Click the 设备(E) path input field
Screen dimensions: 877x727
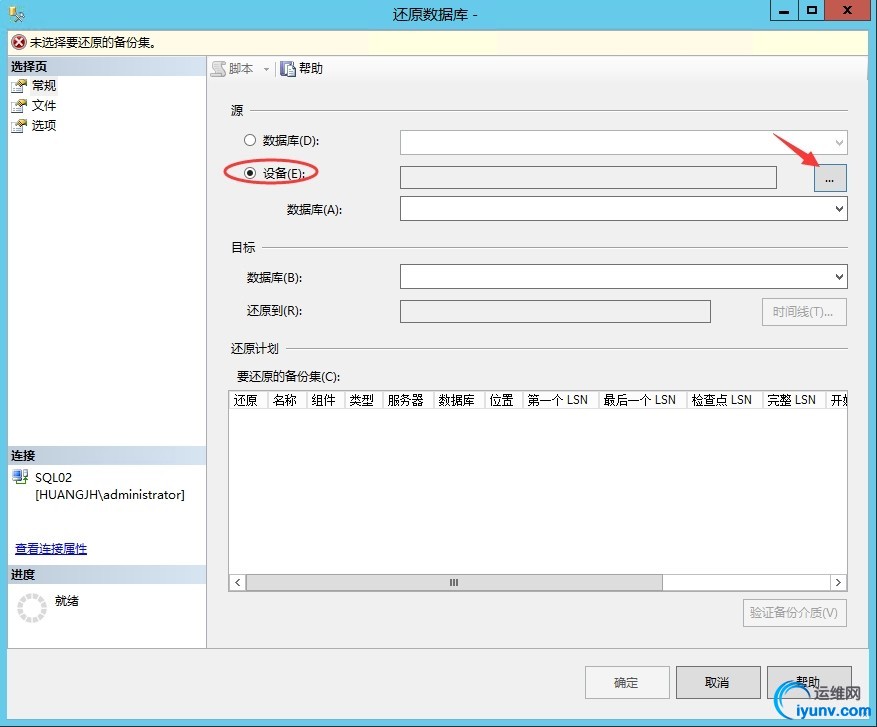pos(588,177)
